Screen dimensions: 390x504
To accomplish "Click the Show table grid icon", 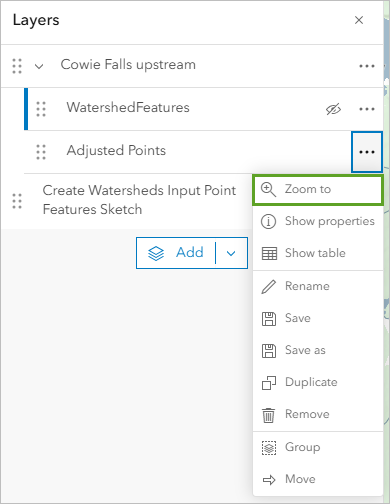I will (269, 253).
